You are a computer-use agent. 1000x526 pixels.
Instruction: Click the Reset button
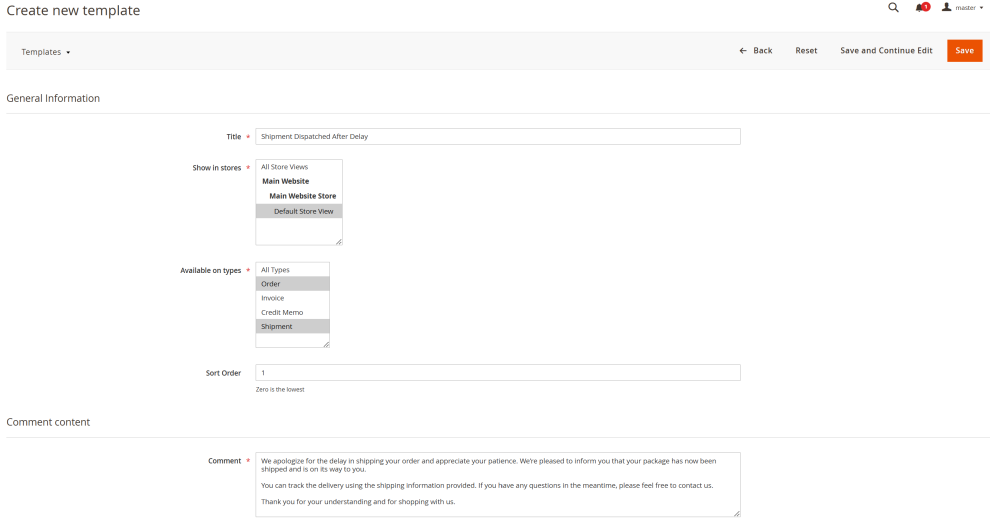click(x=806, y=50)
